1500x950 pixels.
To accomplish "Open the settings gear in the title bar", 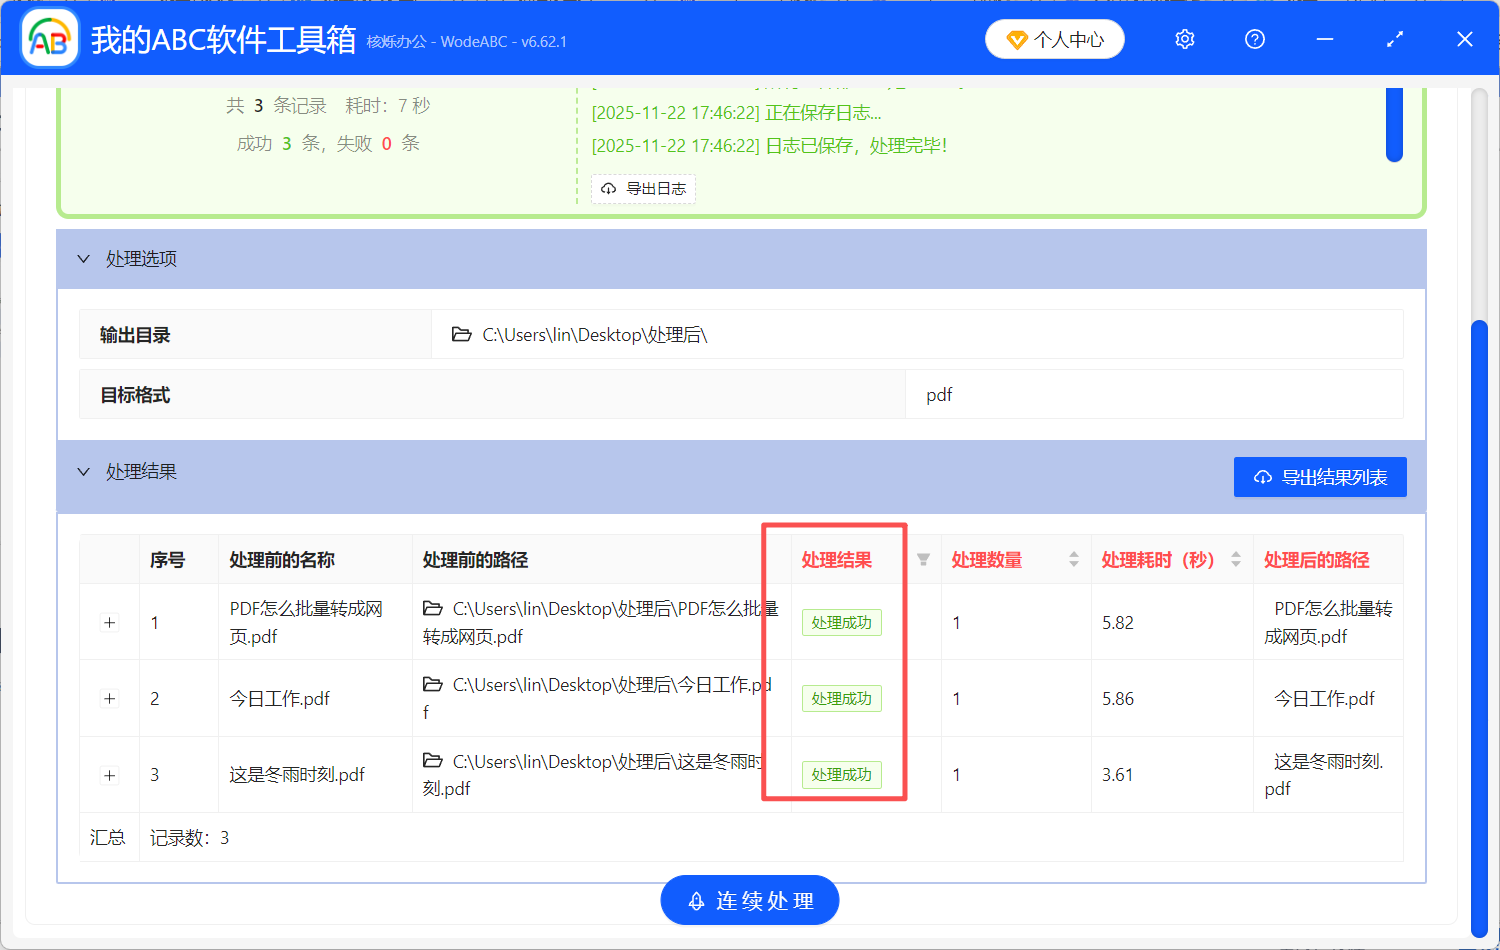I will [x=1184, y=39].
